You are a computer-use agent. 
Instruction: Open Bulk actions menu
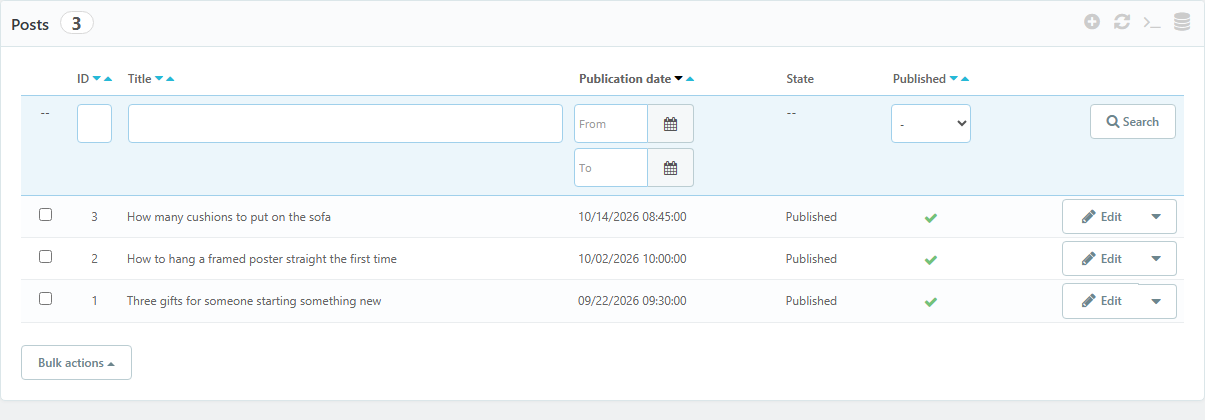pyautogui.click(x=76, y=363)
